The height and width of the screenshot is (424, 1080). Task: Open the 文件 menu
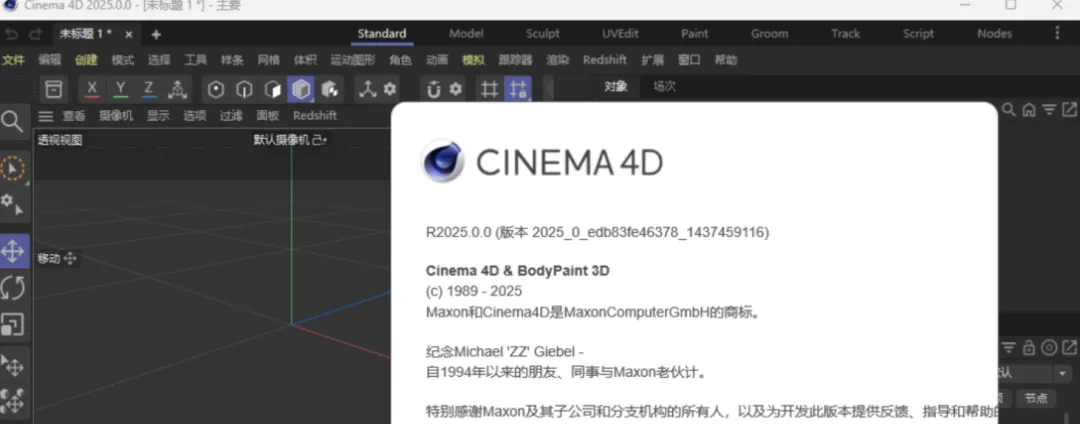pos(13,60)
